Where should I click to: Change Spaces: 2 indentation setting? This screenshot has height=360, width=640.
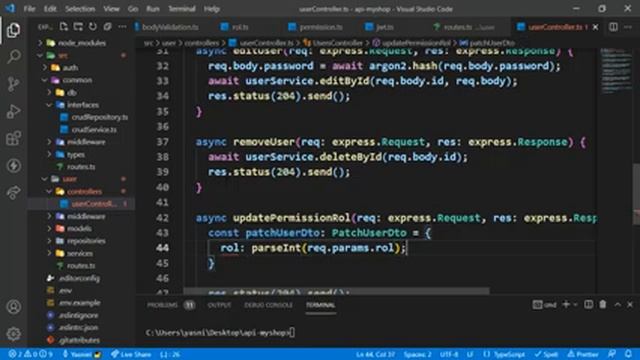click(418, 354)
